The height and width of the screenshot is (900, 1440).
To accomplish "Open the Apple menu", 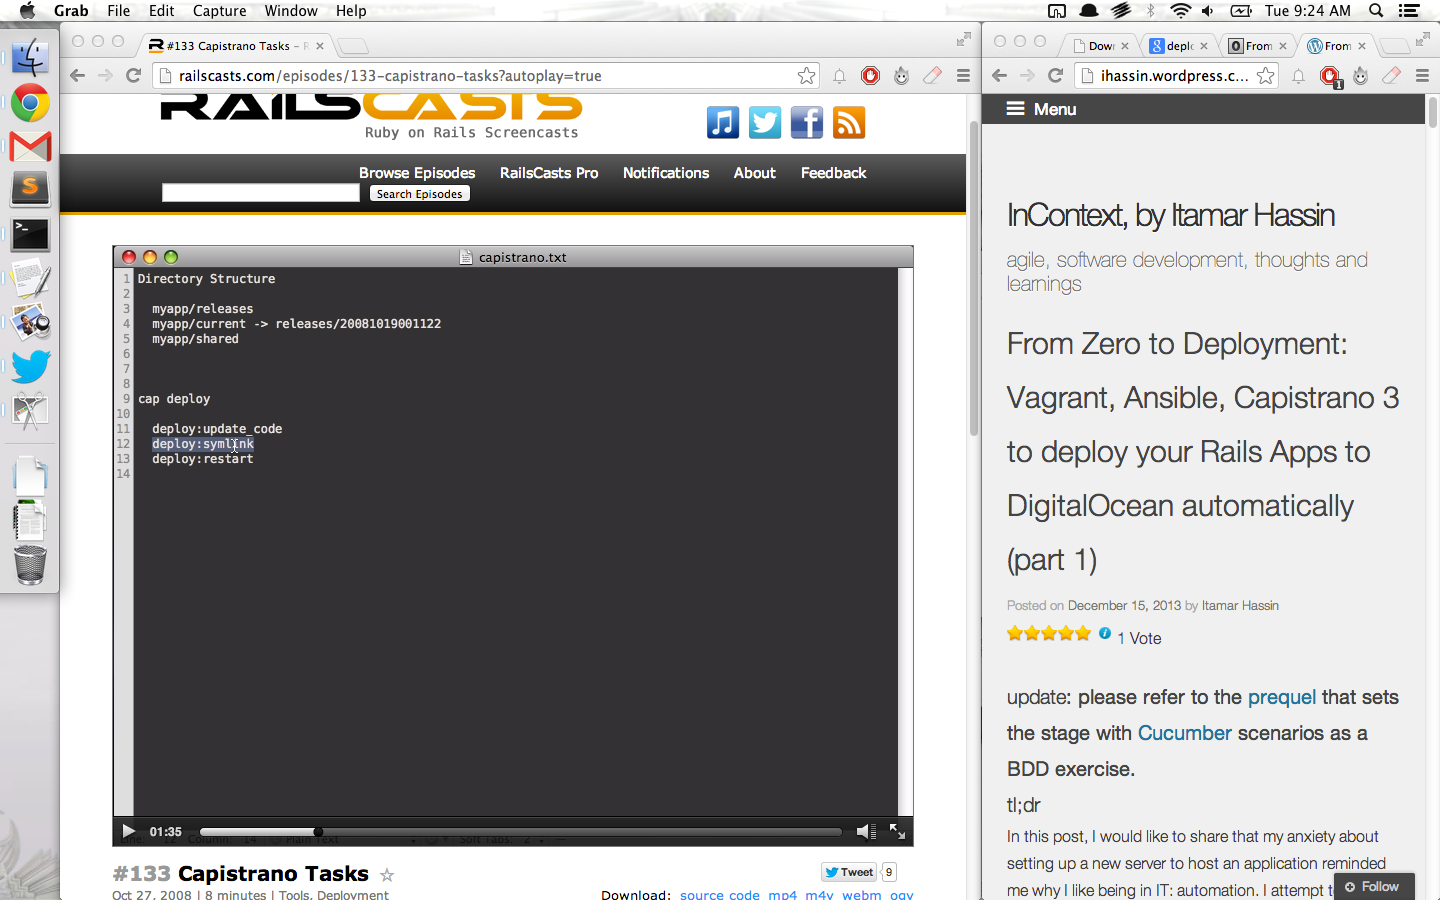I will [x=27, y=11].
